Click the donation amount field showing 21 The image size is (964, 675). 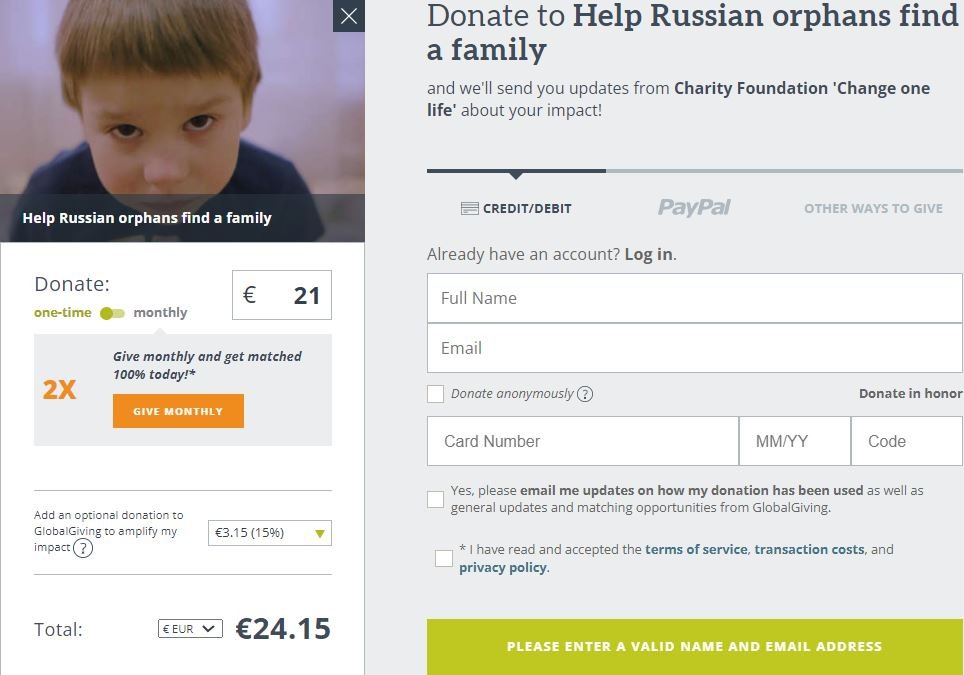[x=282, y=295]
